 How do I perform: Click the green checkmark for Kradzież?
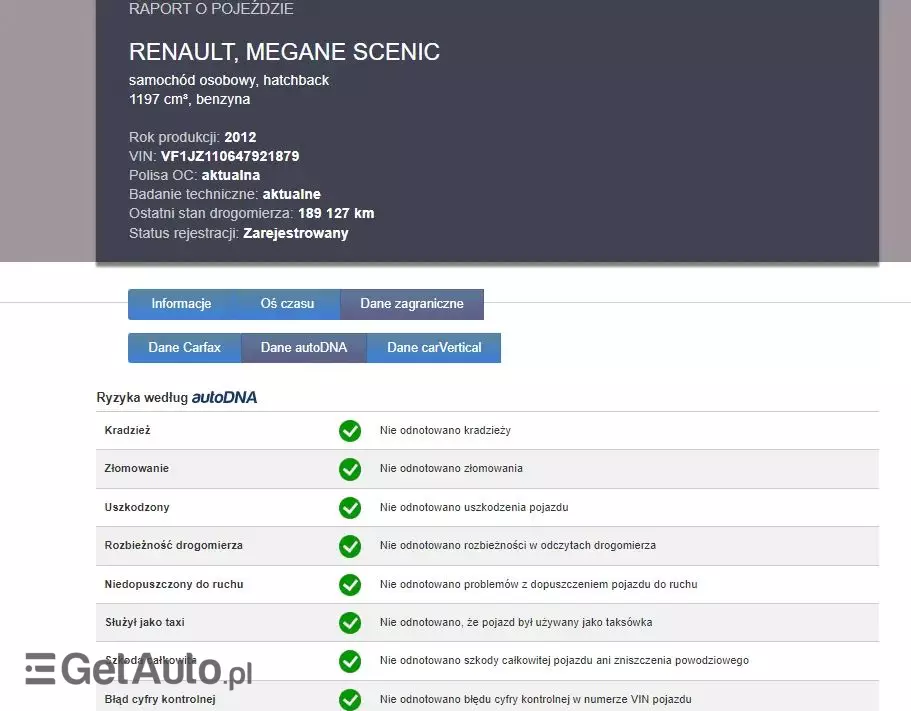pos(350,430)
